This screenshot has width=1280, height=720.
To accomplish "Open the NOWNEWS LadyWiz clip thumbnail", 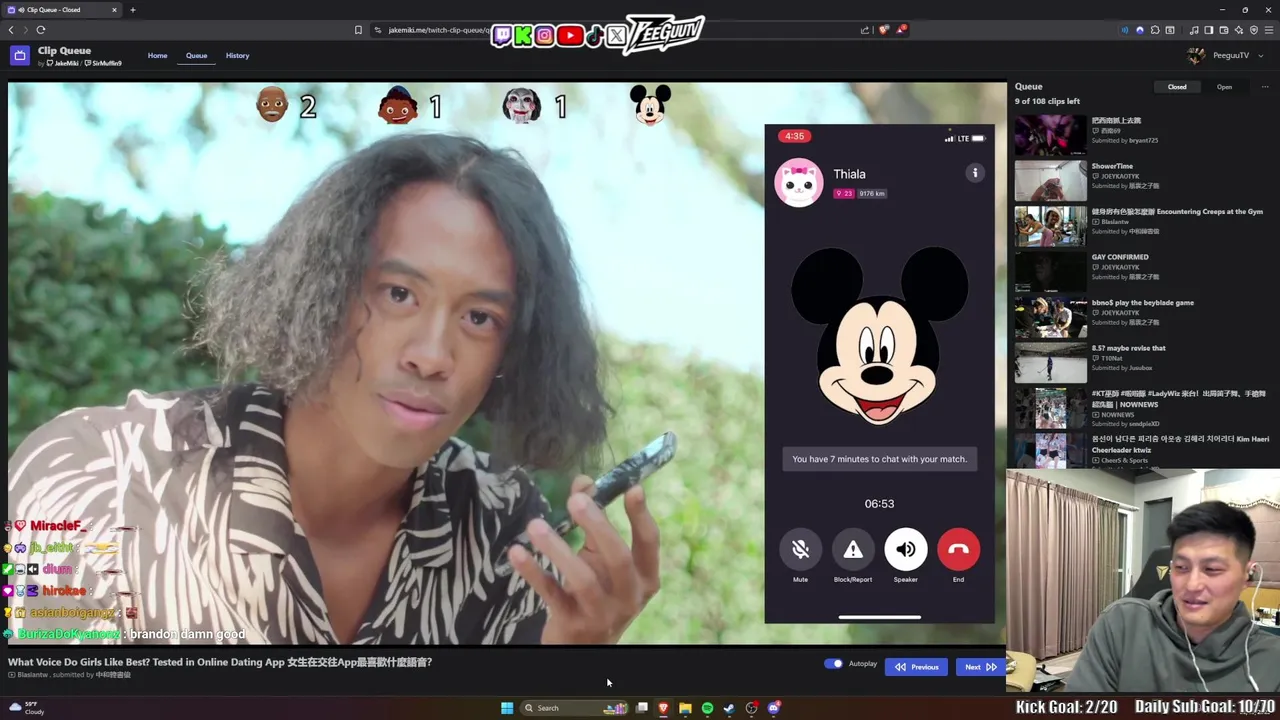I will [x=1050, y=409].
